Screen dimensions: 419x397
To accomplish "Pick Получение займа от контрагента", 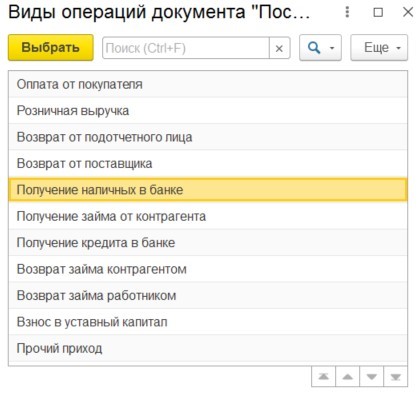I will coord(208,216).
